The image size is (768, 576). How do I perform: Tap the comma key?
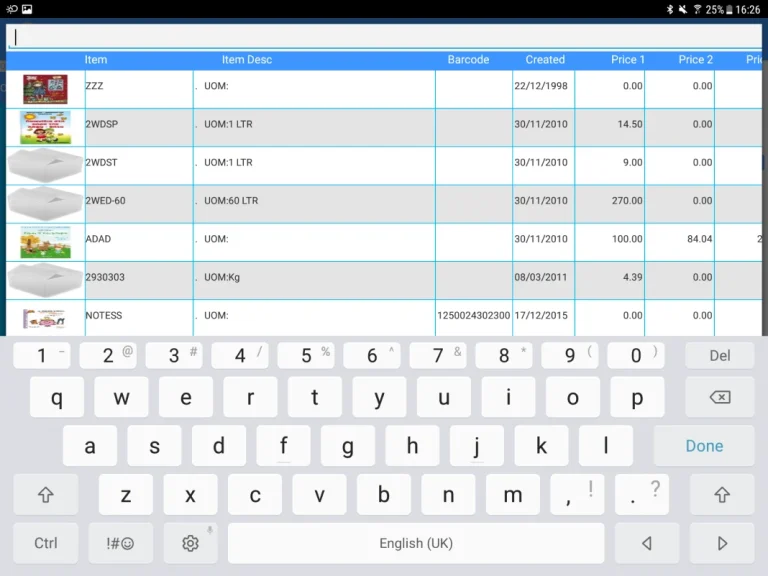click(x=577, y=495)
